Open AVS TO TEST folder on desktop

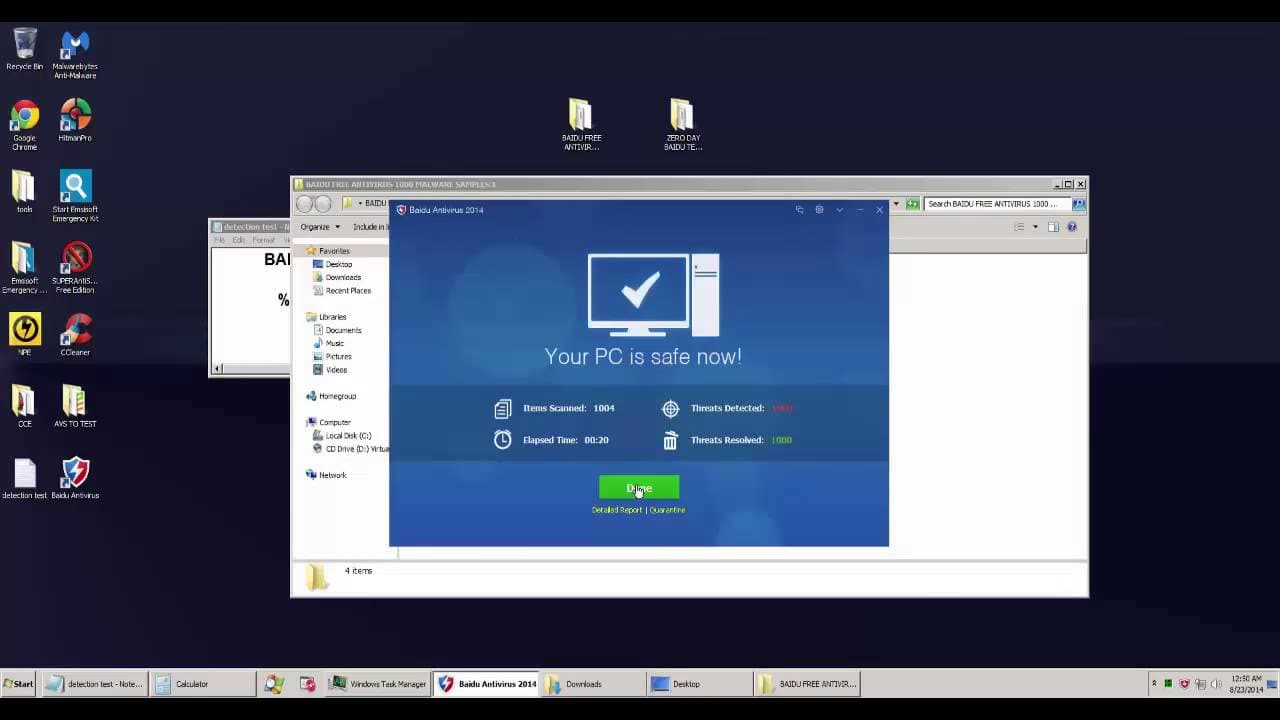point(75,407)
